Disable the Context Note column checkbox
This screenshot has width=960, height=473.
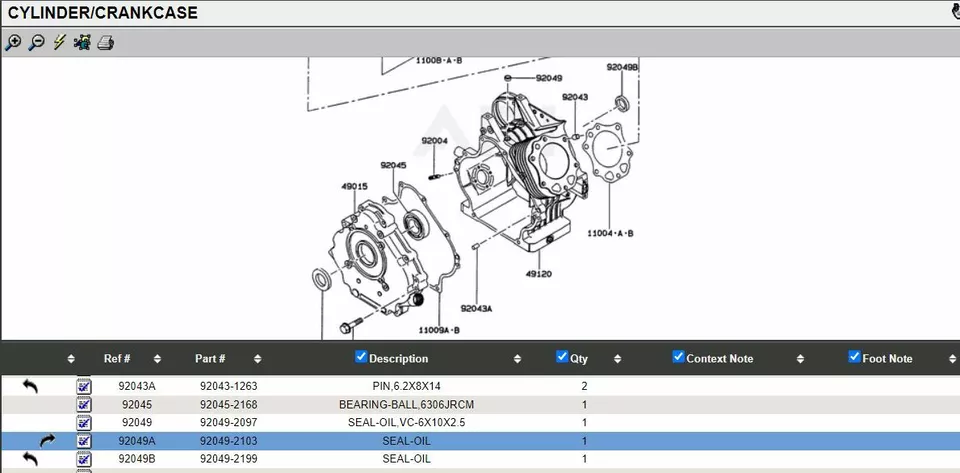coord(678,357)
